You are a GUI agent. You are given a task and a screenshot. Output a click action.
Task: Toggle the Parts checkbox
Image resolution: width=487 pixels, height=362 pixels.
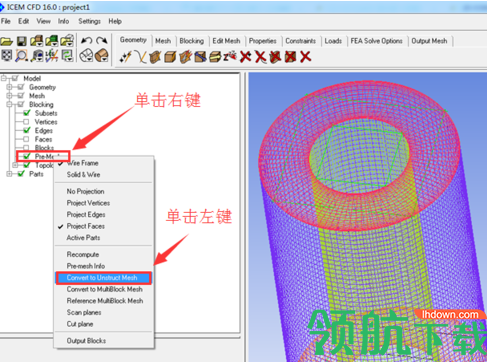(21, 174)
